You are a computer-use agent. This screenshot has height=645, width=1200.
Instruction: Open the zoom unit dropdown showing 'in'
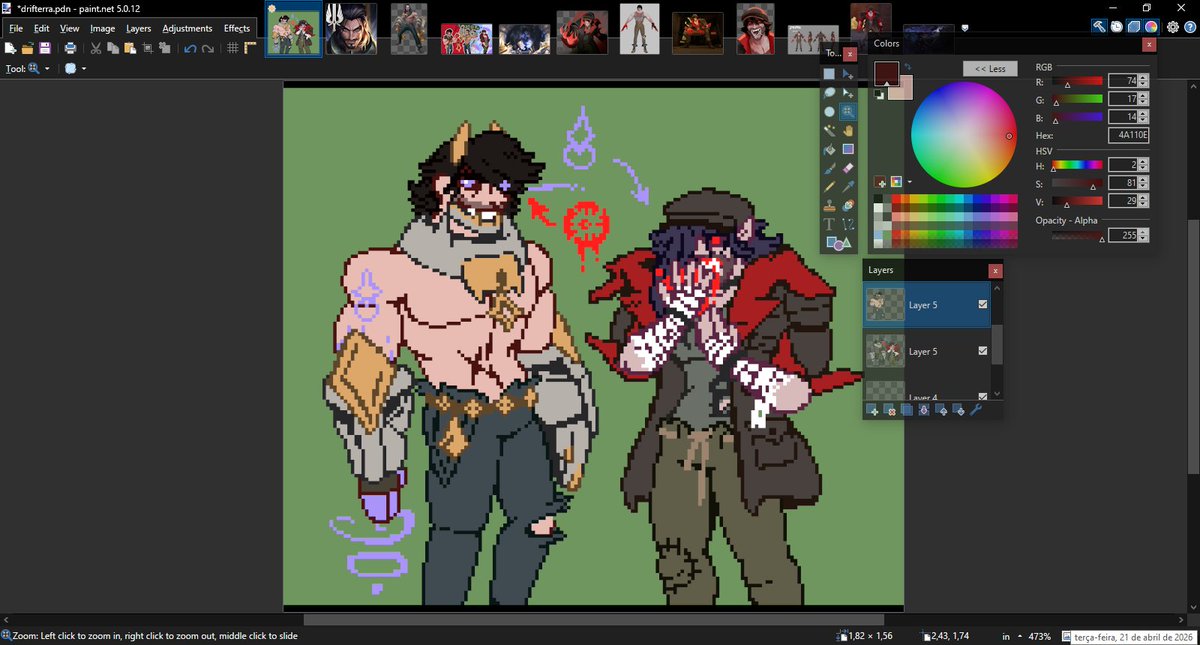pos(1007,635)
